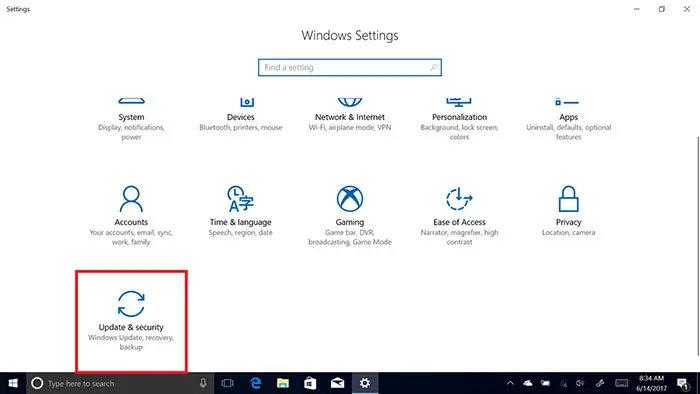The height and width of the screenshot is (394, 700).
Task: Click the 'Uninstall, defaults, optional features' description
Action: pos(568,132)
